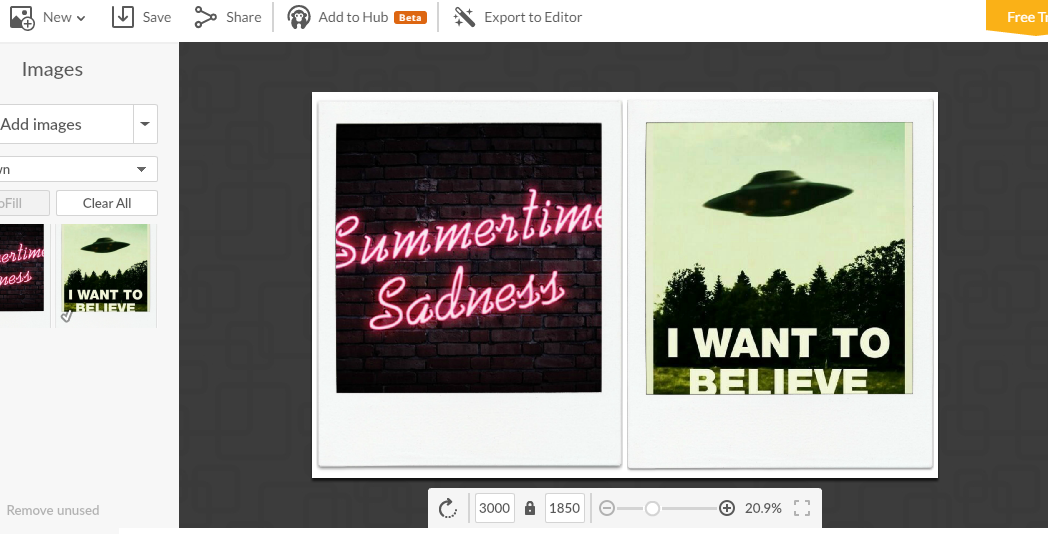Click the width field showing 3000
The height and width of the screenshot is (534, 1050).
(x=495, y=508)
